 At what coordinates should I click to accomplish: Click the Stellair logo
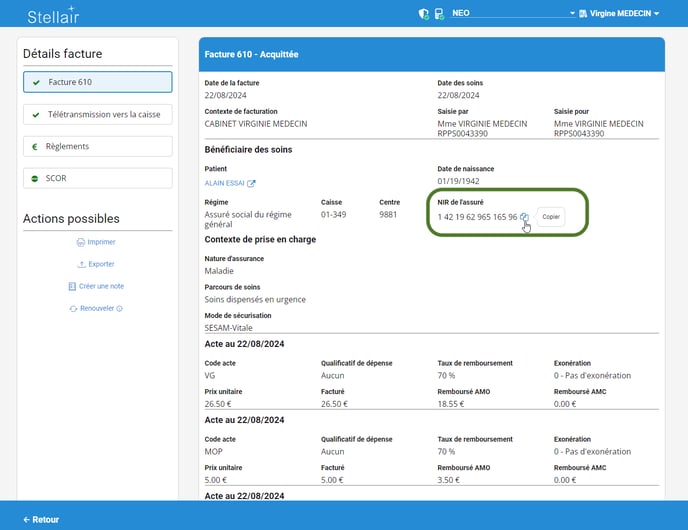[53, 15]
